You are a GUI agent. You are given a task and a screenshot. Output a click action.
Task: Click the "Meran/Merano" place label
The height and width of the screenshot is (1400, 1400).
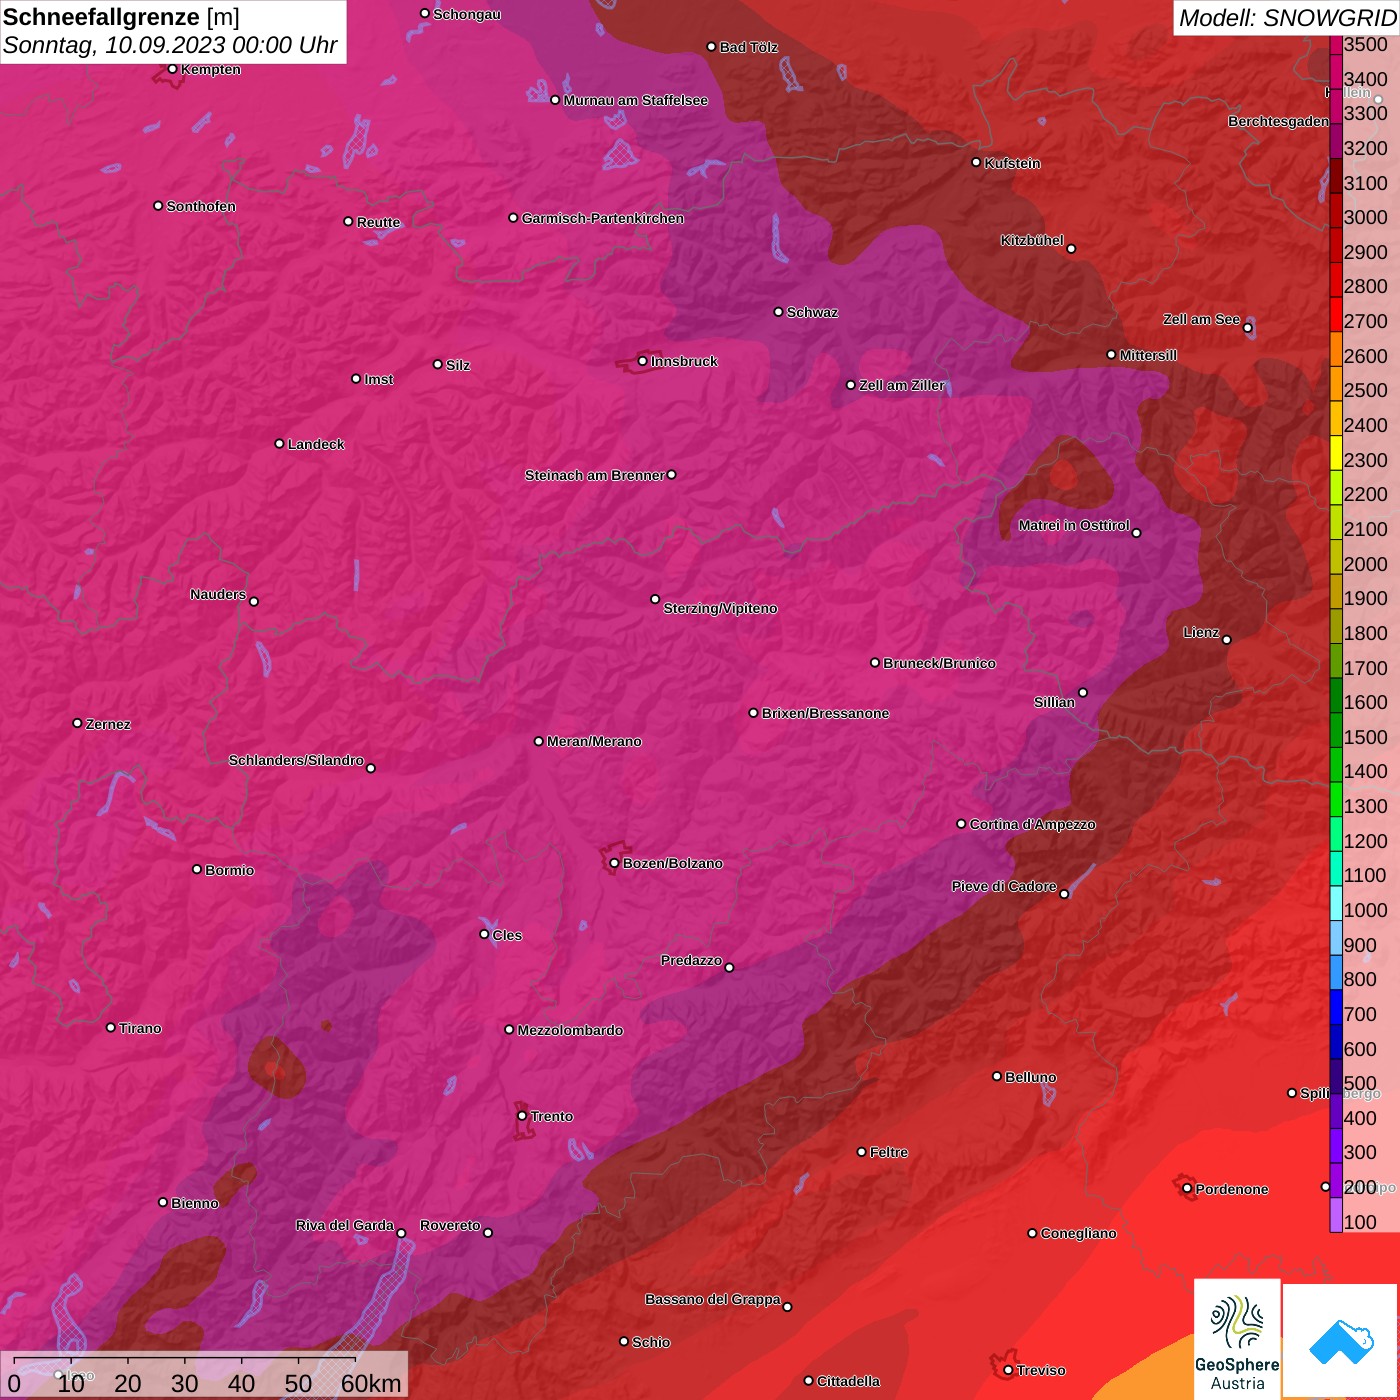point(594,741)
